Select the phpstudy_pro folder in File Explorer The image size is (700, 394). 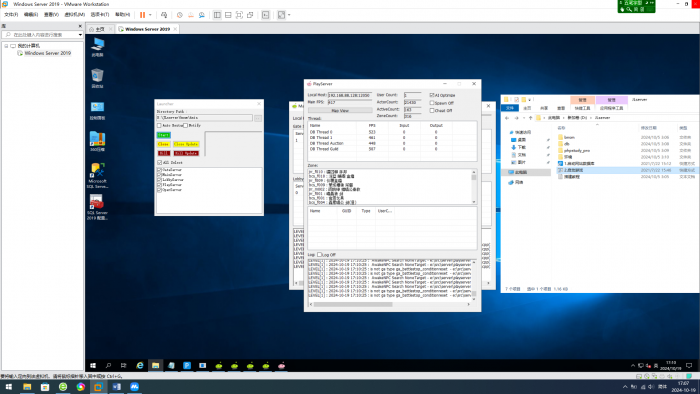point(576,150)
